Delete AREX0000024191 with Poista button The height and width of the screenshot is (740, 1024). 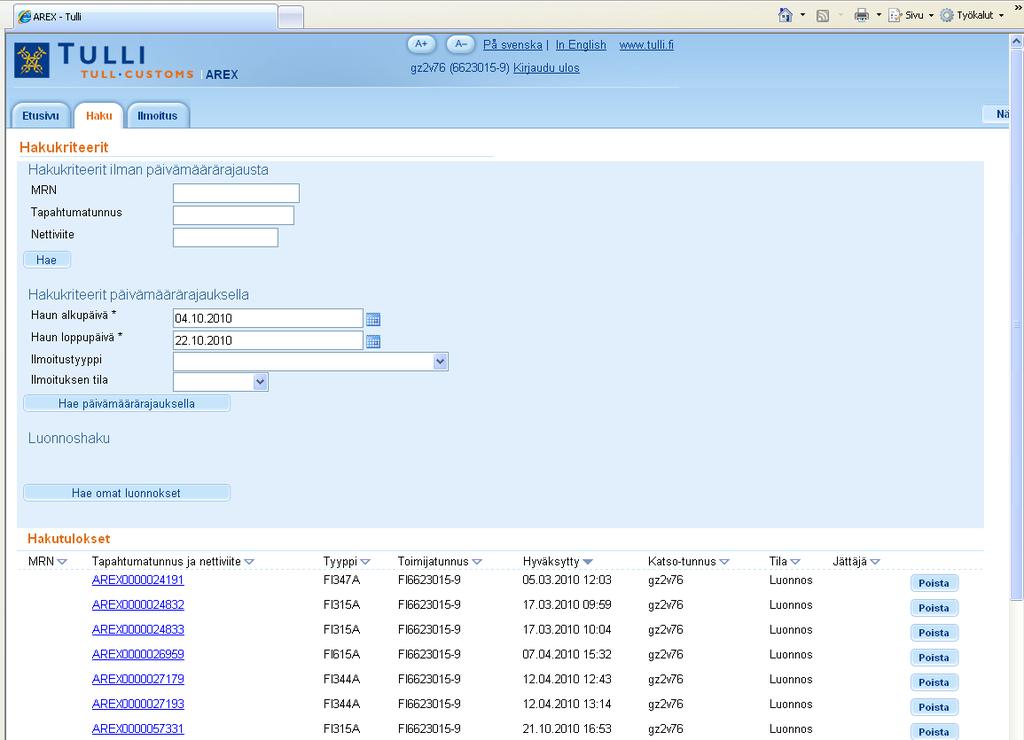coord(934,583)
